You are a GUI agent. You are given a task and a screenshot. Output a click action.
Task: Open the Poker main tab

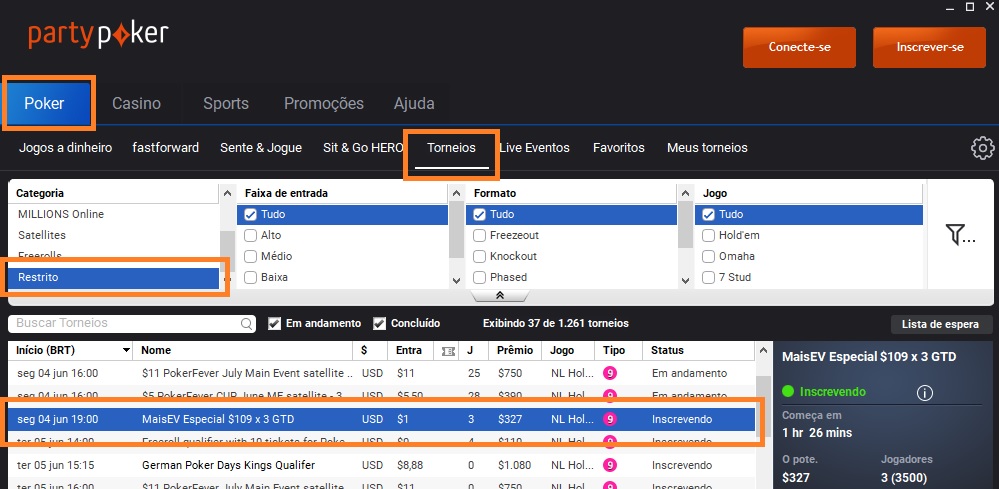(45, 103)
